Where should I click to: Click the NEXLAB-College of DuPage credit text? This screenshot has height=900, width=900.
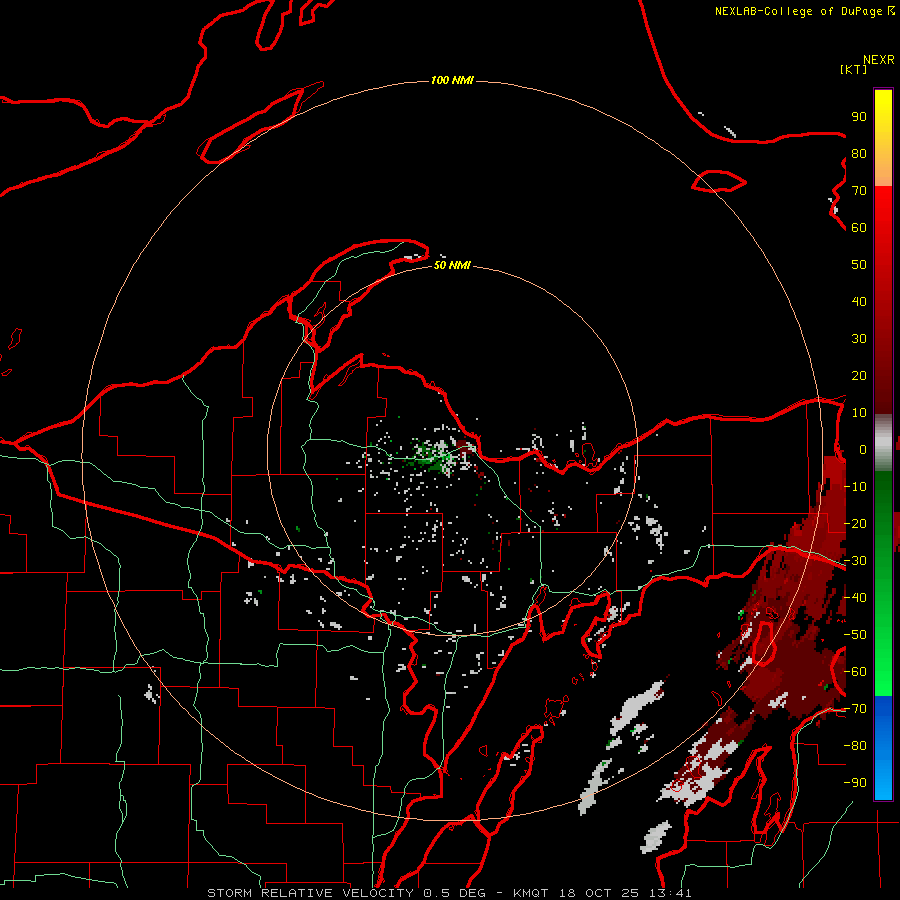[805, 11]
